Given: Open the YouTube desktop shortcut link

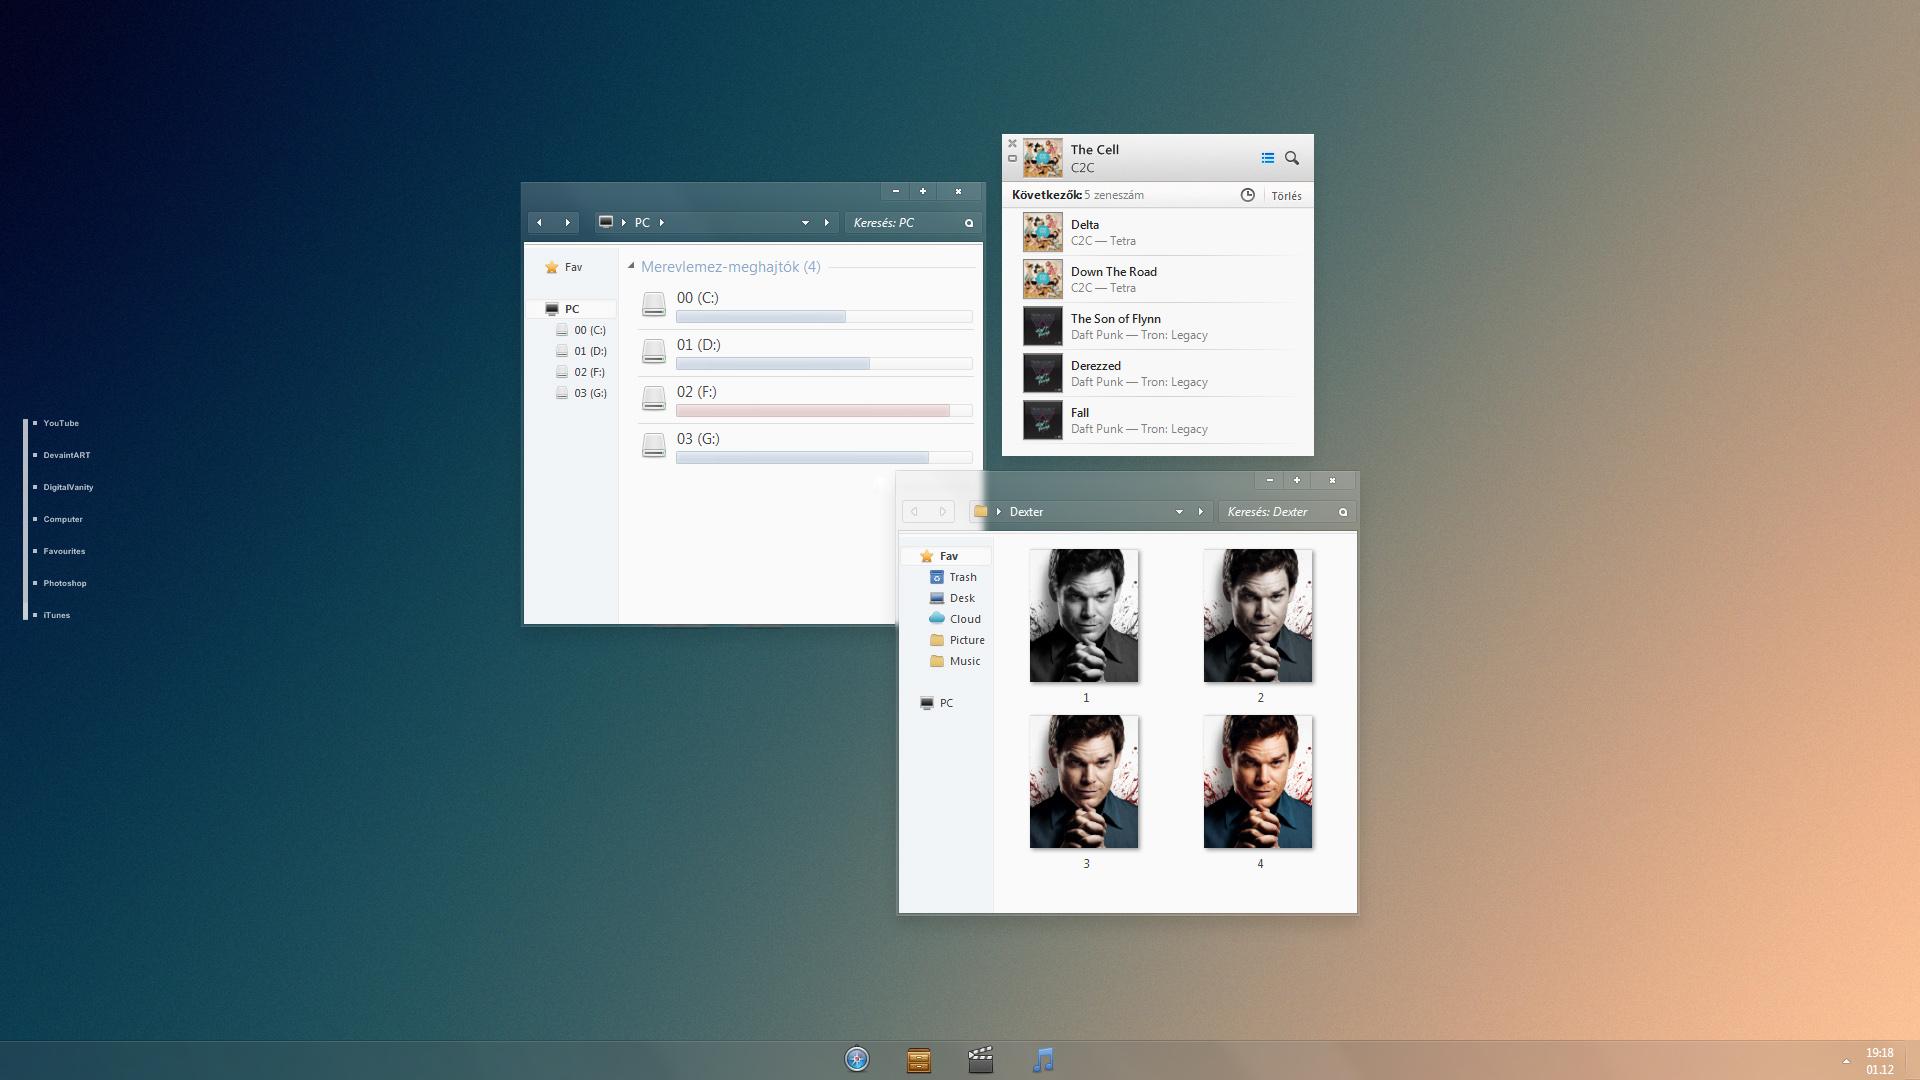Looking at the screenshot, I should coord(61,423).
